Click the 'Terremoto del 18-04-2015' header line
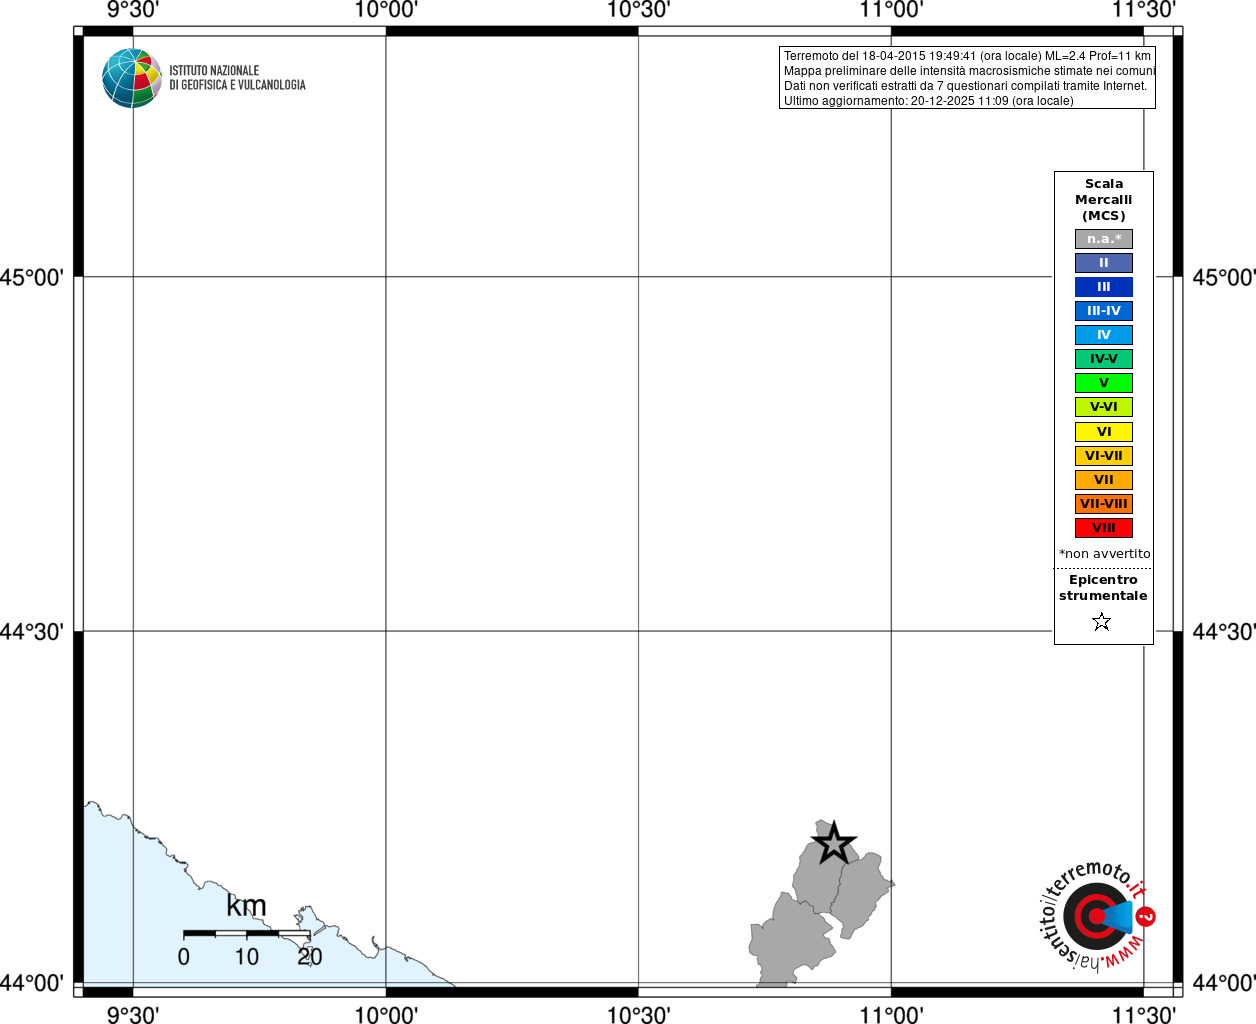Viewport: 1256px width, 1024px height. point(967,56)
